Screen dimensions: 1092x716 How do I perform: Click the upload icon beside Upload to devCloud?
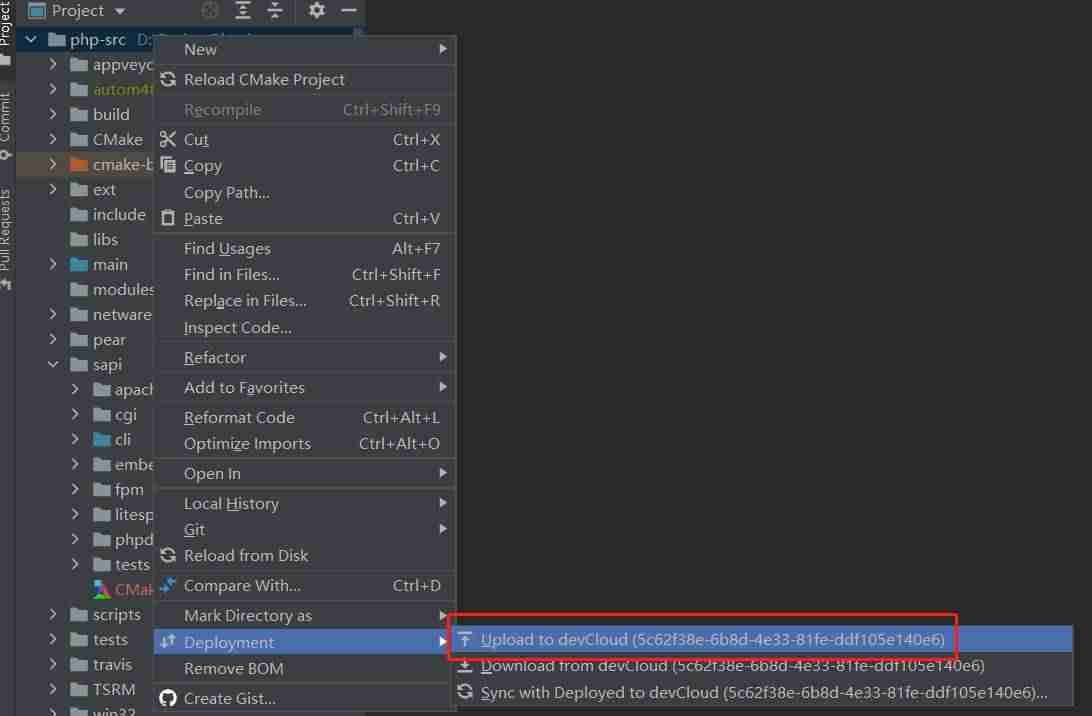[x=465, y=639]
